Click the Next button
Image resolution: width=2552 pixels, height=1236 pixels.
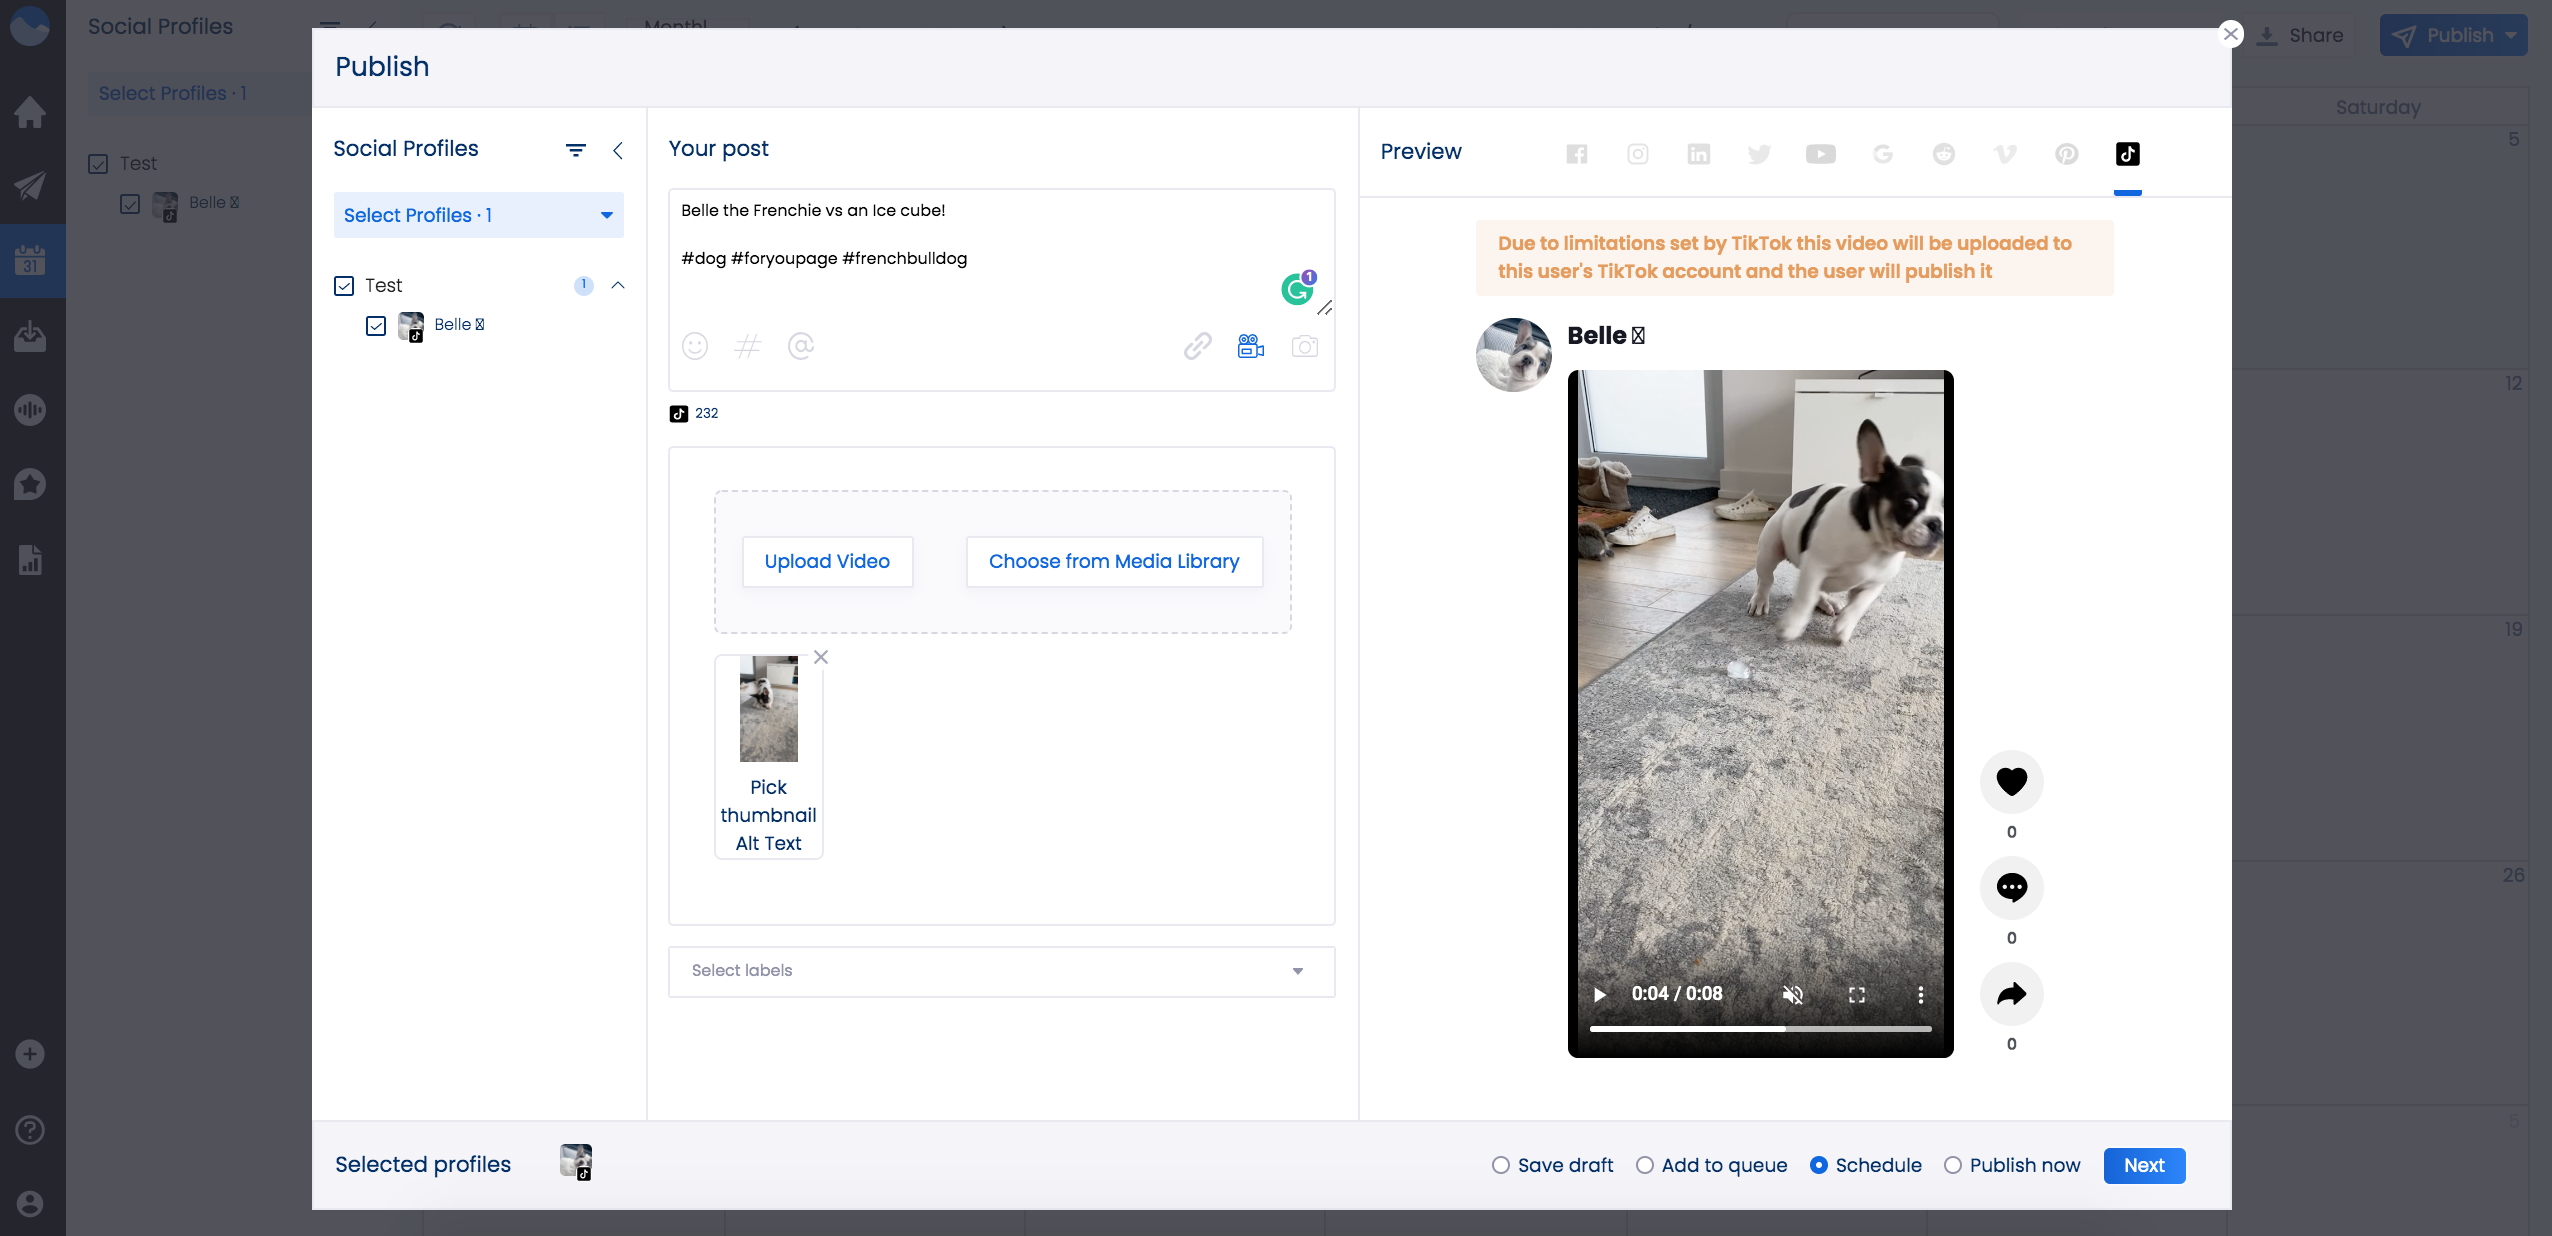pyautogui.click(x=2144, y=1165)
